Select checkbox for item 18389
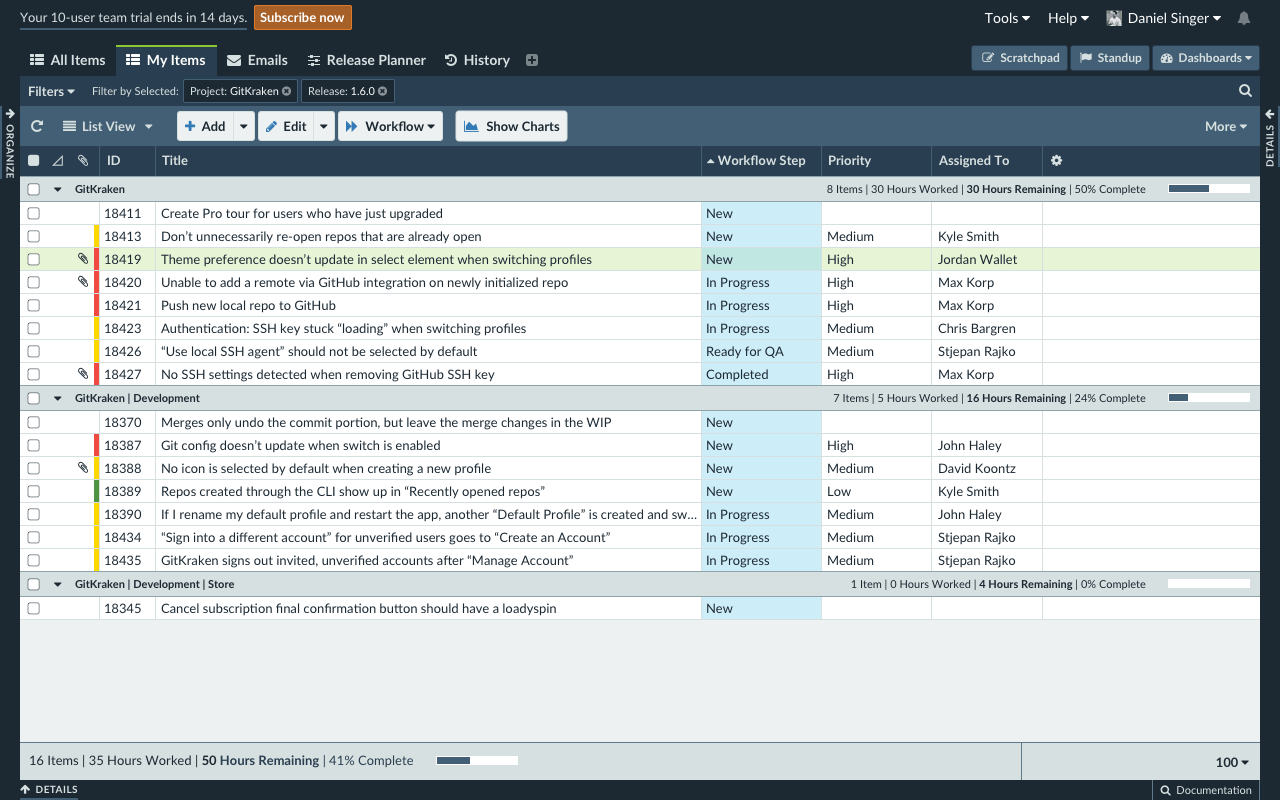This screenshot has height=800, width=1280. (34, 491)
